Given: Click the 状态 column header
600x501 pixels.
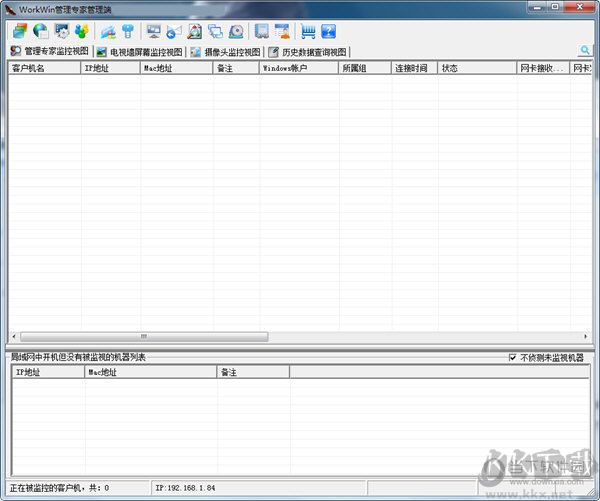Looking at the screenshot, I should click(477, 68).
